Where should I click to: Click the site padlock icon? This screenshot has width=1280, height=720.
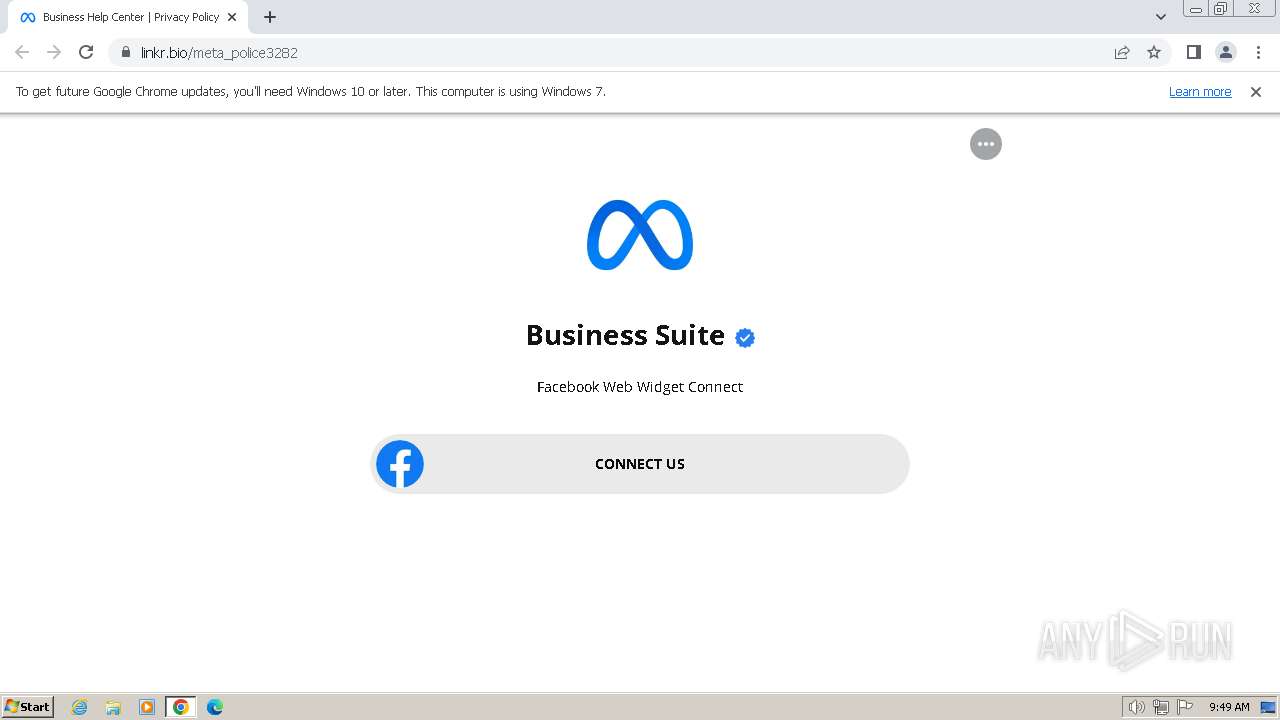(126, 52)
